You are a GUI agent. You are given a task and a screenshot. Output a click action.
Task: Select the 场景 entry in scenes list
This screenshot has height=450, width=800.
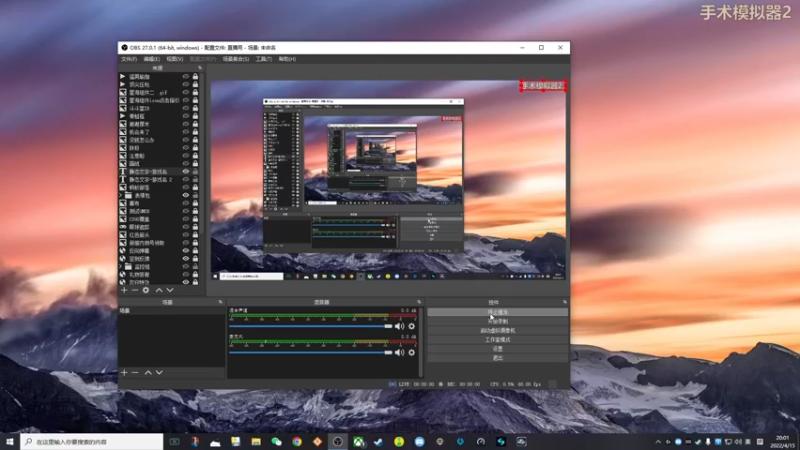coord(171,311)
